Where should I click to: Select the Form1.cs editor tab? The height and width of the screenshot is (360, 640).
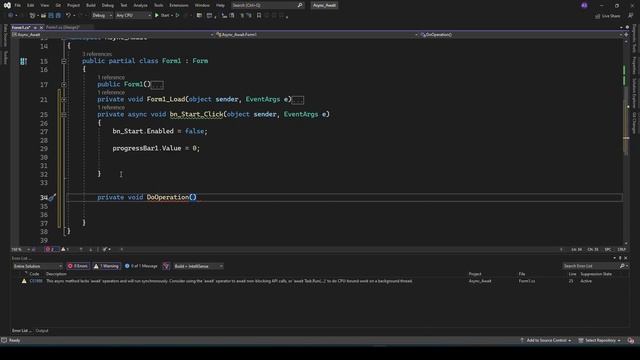pyautogui.click(x=21, y=27)
